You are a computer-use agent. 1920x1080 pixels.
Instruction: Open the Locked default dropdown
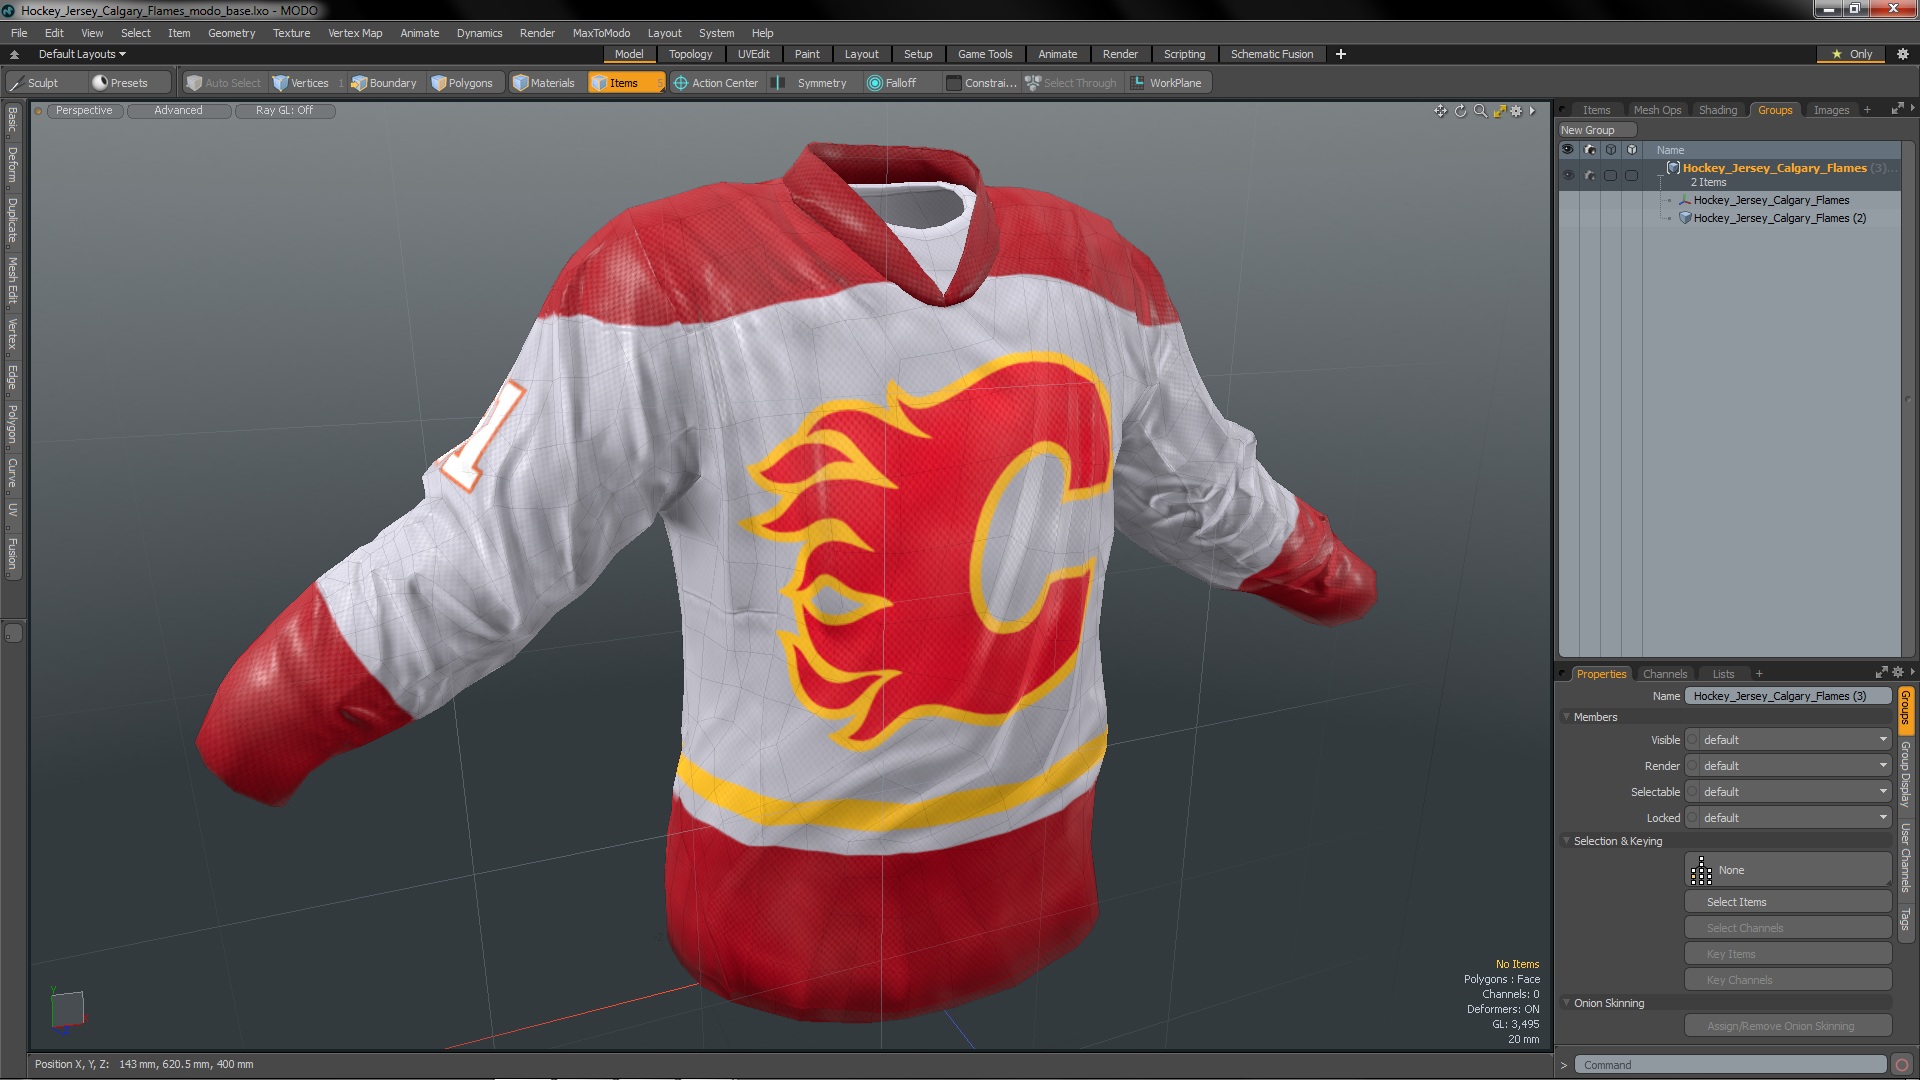(1795, 818)
